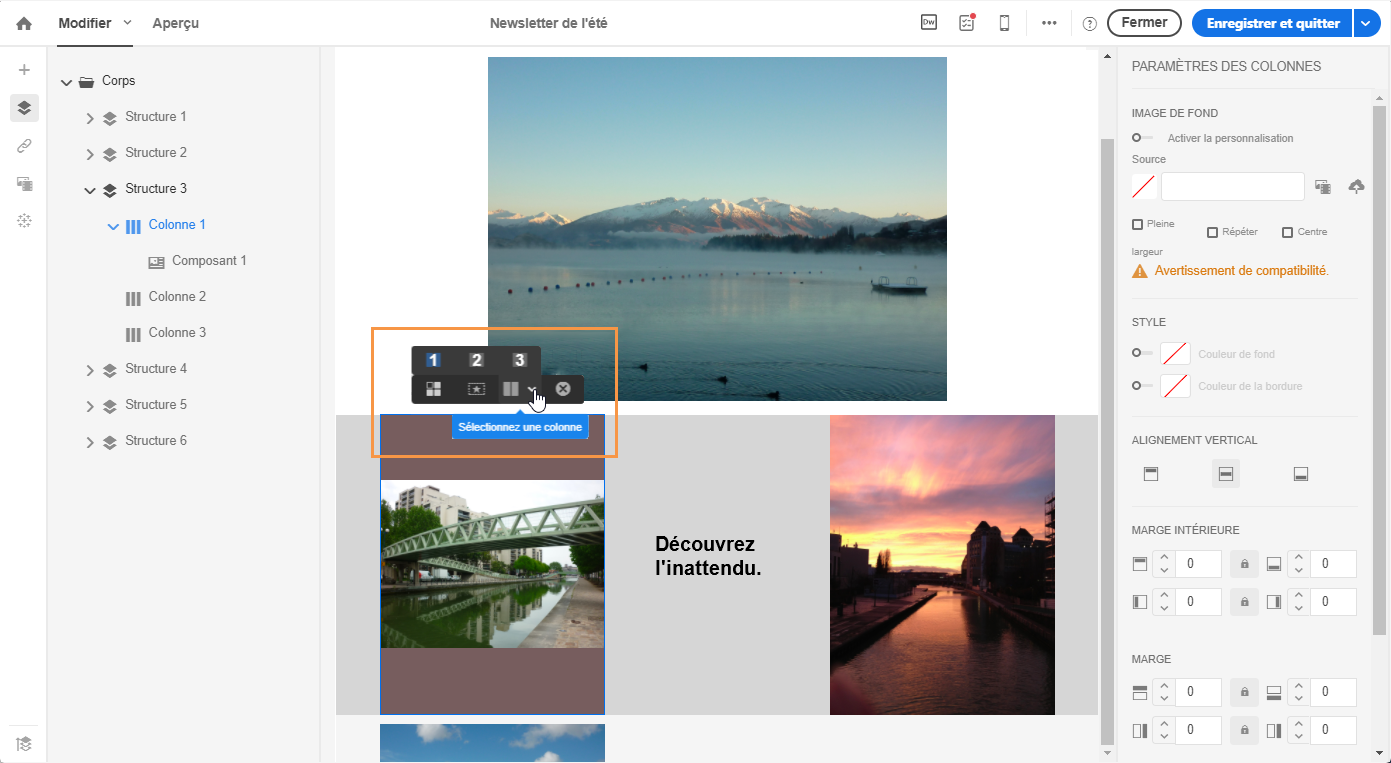Check the Pleine largeur checkbox
The image size is (1391, 763).
click(1137, 224)
